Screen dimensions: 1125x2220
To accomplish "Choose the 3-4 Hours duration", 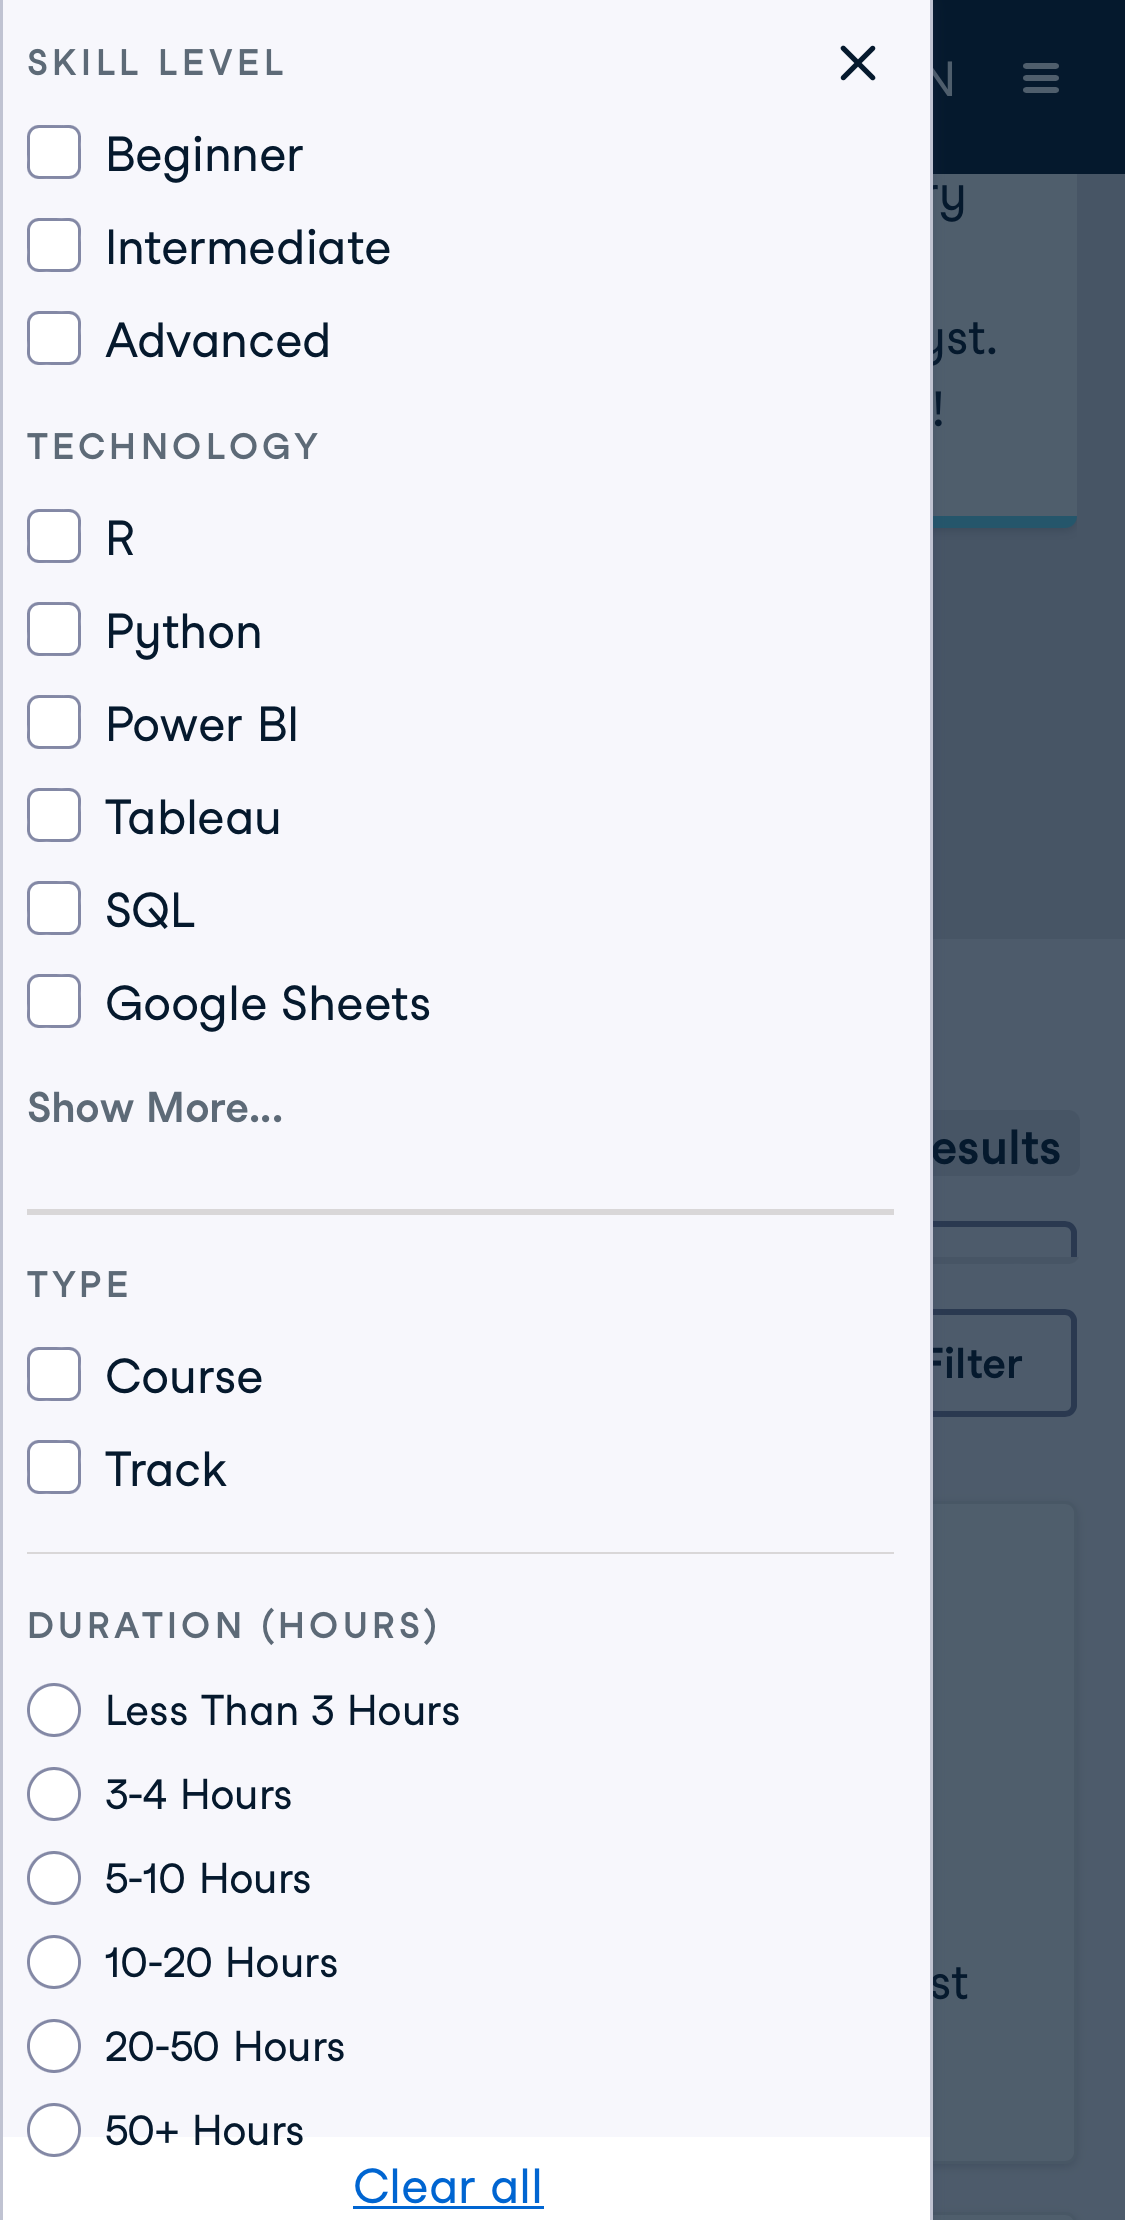I will click(54, 1794).
